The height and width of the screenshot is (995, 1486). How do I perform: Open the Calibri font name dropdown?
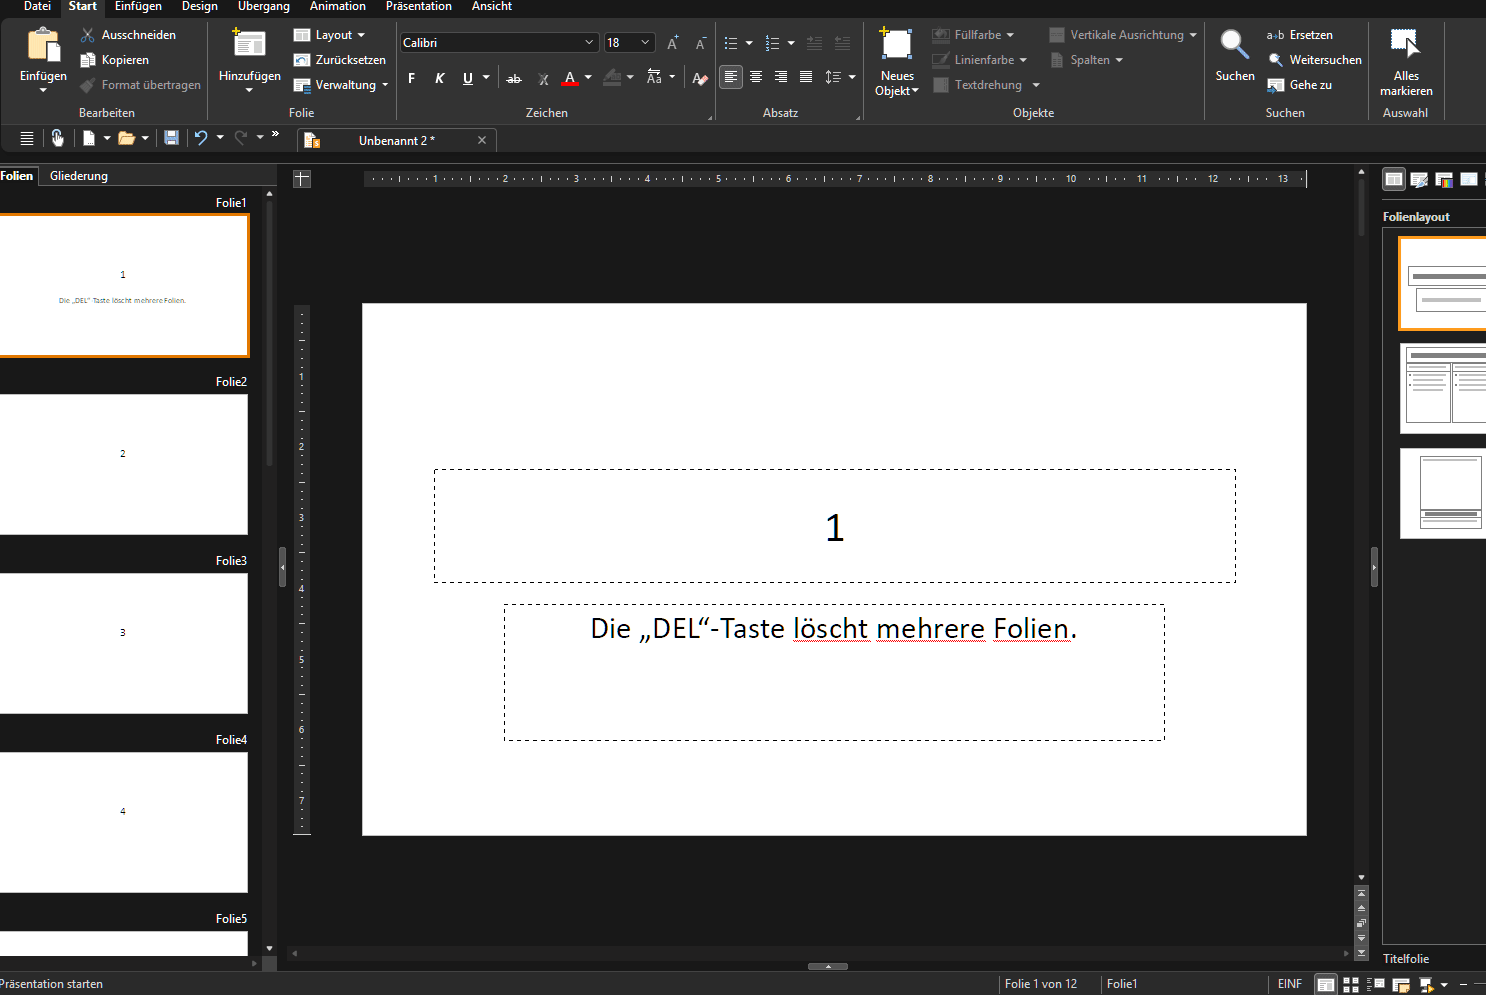pyautogui.click(x=588, y=42)
